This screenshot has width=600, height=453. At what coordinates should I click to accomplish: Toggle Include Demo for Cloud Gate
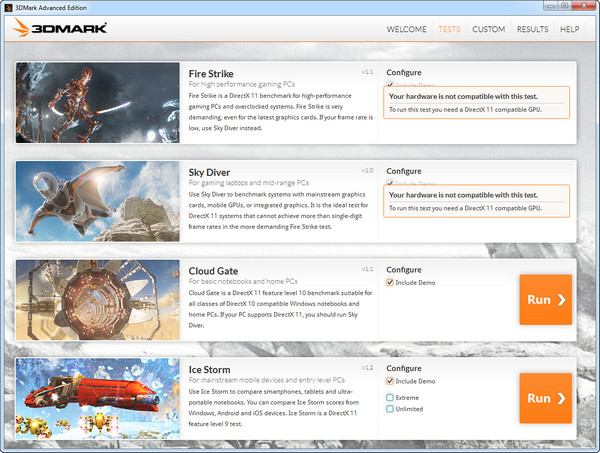(x=390, y=283)
